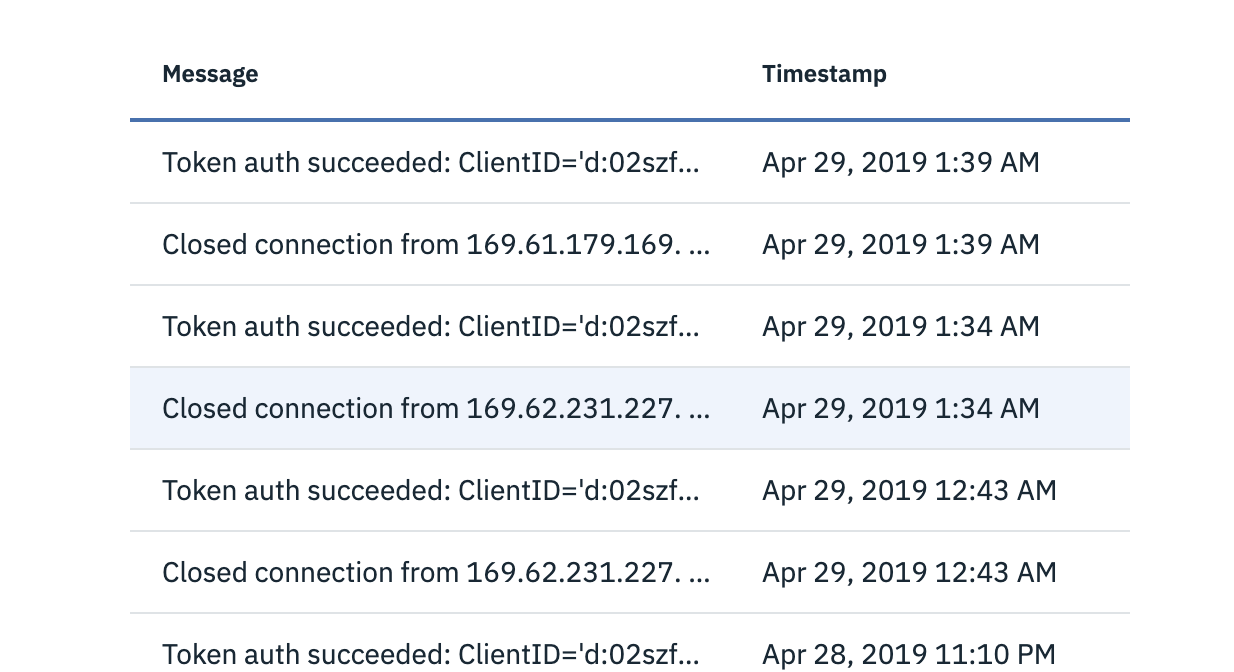This screenshot has height=672, width=1234.
Task: Sort the table by the Message column
Action: [210, 73]
